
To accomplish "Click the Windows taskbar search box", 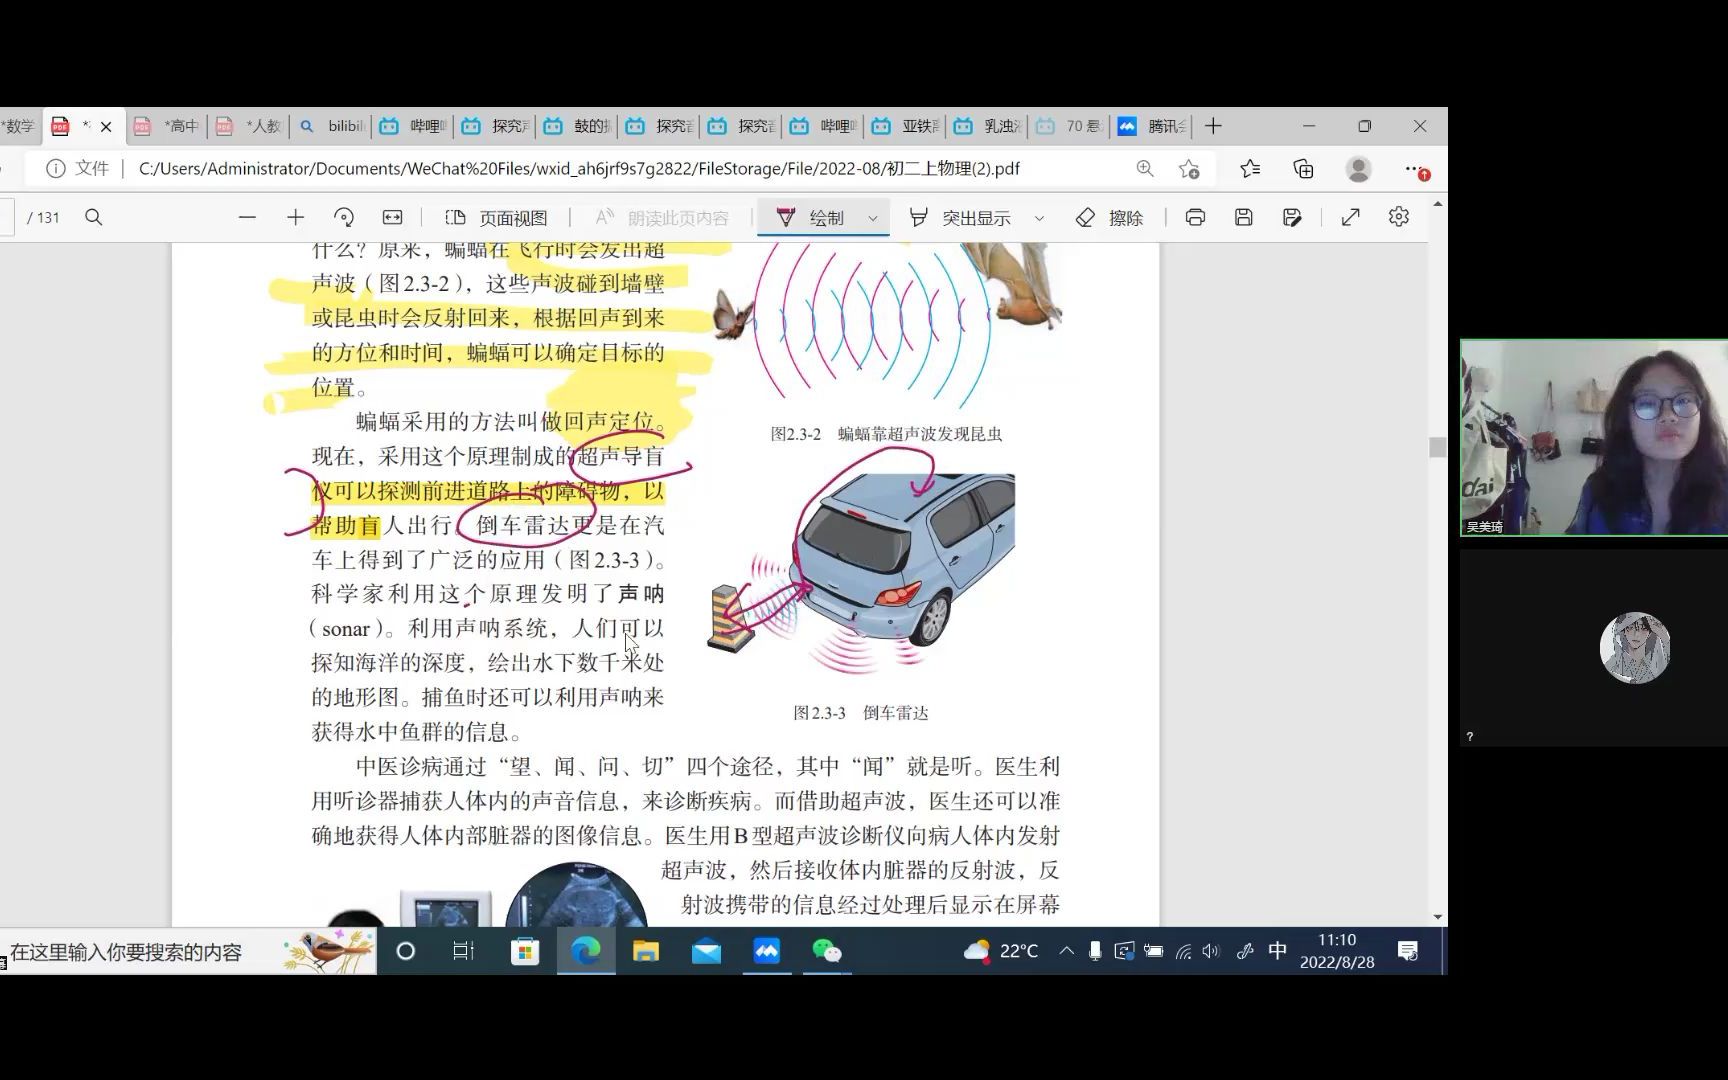I will tap(188, 951).
